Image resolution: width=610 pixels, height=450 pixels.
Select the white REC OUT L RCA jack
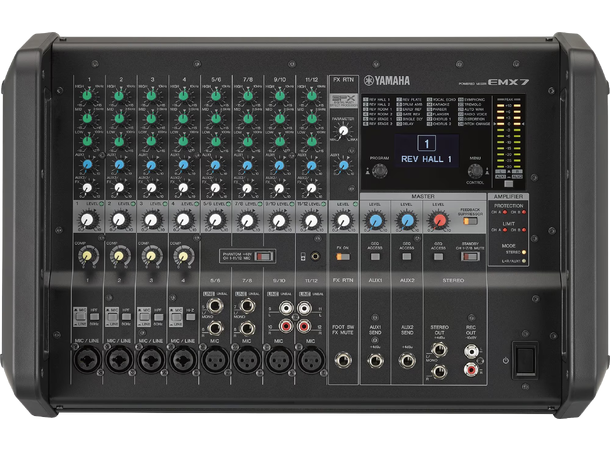coord(471,351)
